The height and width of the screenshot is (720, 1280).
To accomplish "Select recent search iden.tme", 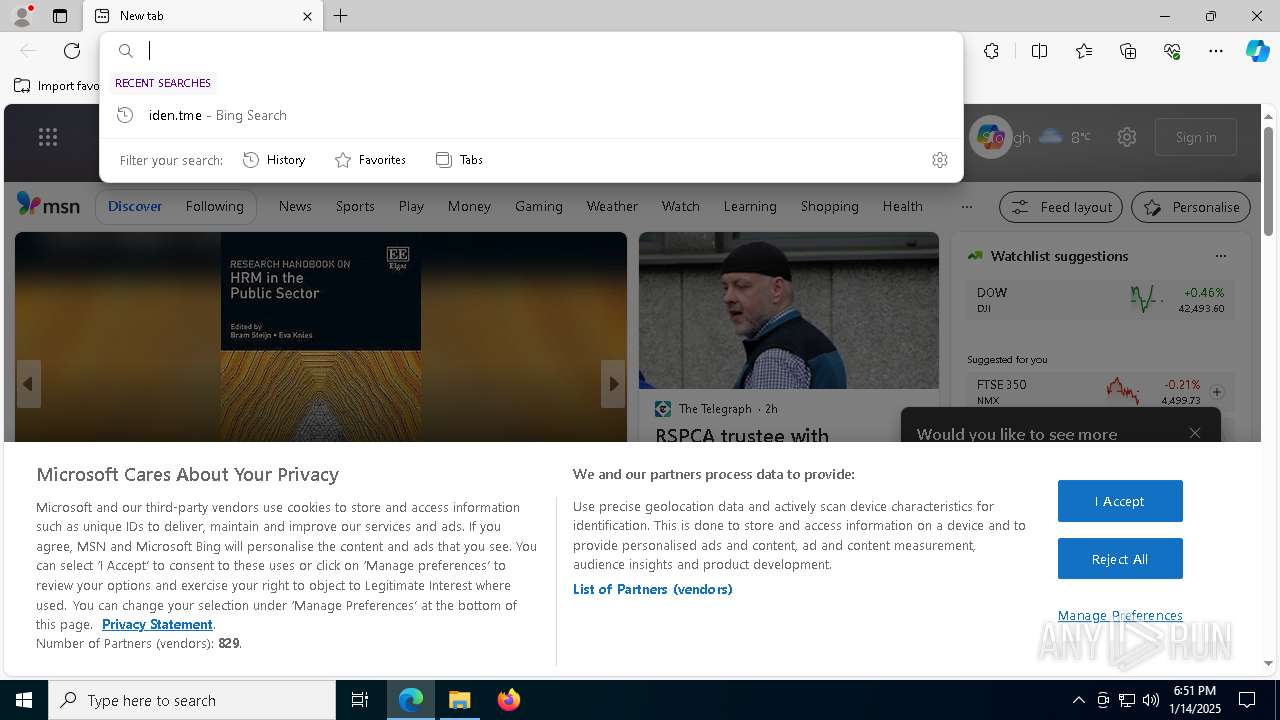I will click(531, 115).
